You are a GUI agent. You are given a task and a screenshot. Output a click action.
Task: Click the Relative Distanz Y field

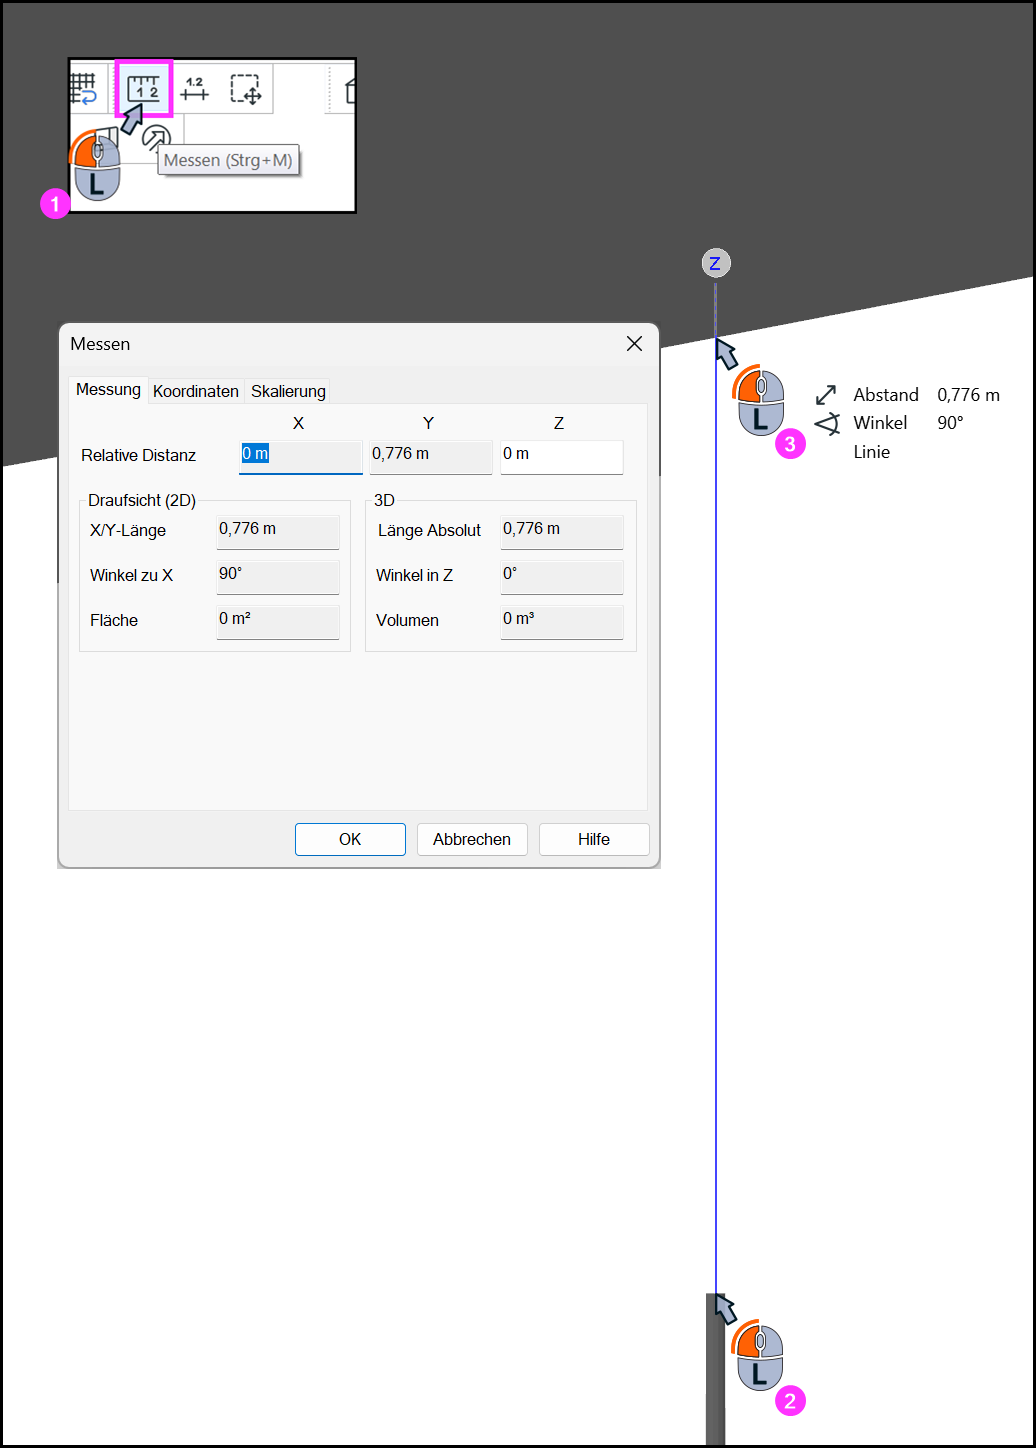[x=431, y=456]
